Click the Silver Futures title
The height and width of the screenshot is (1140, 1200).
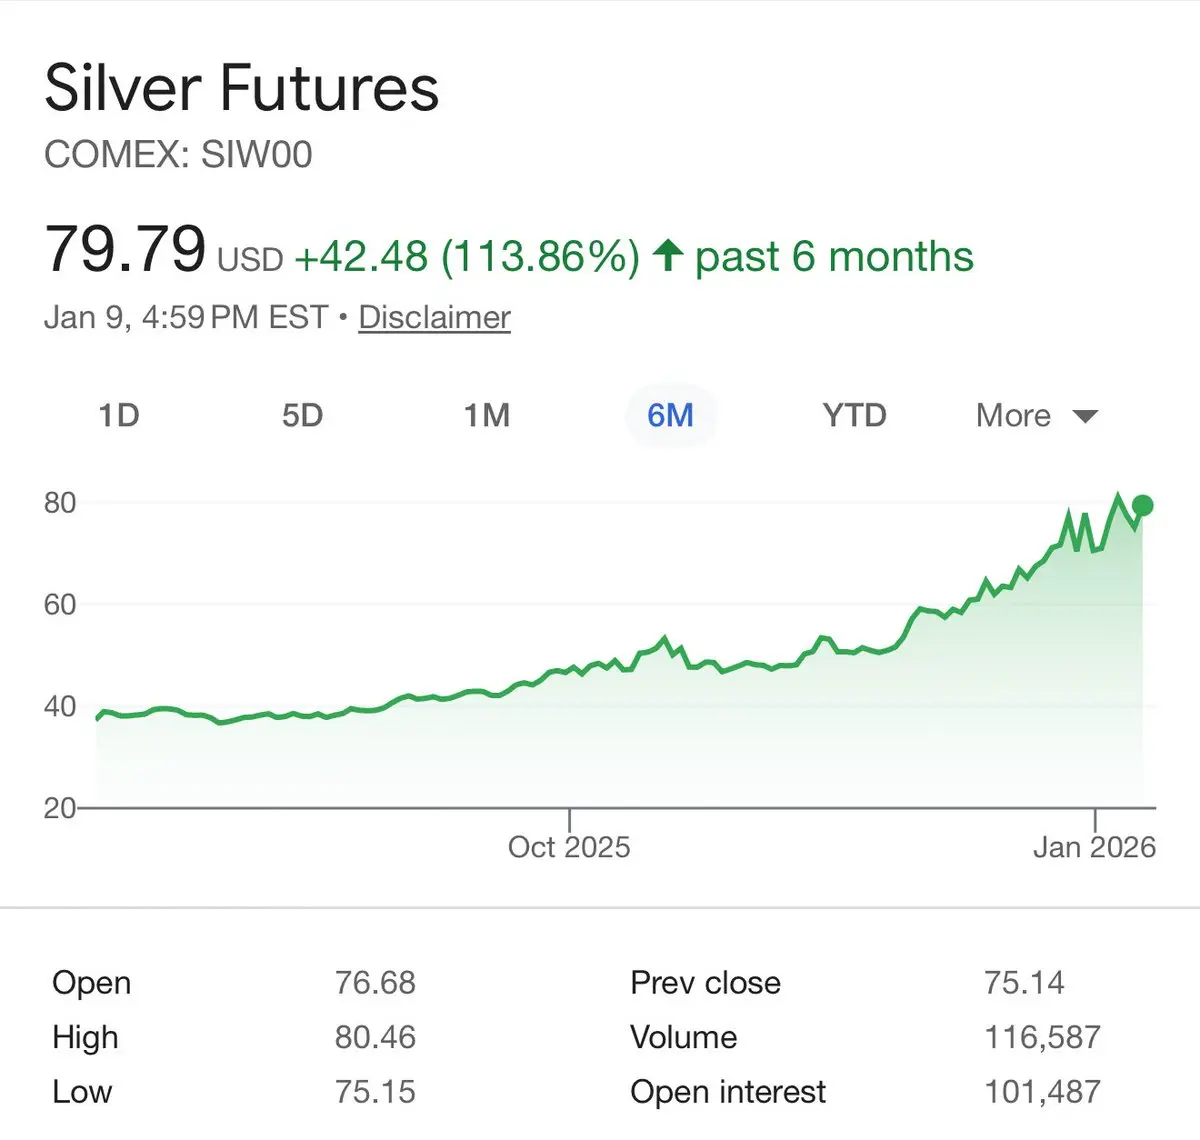tap(242, 88)
